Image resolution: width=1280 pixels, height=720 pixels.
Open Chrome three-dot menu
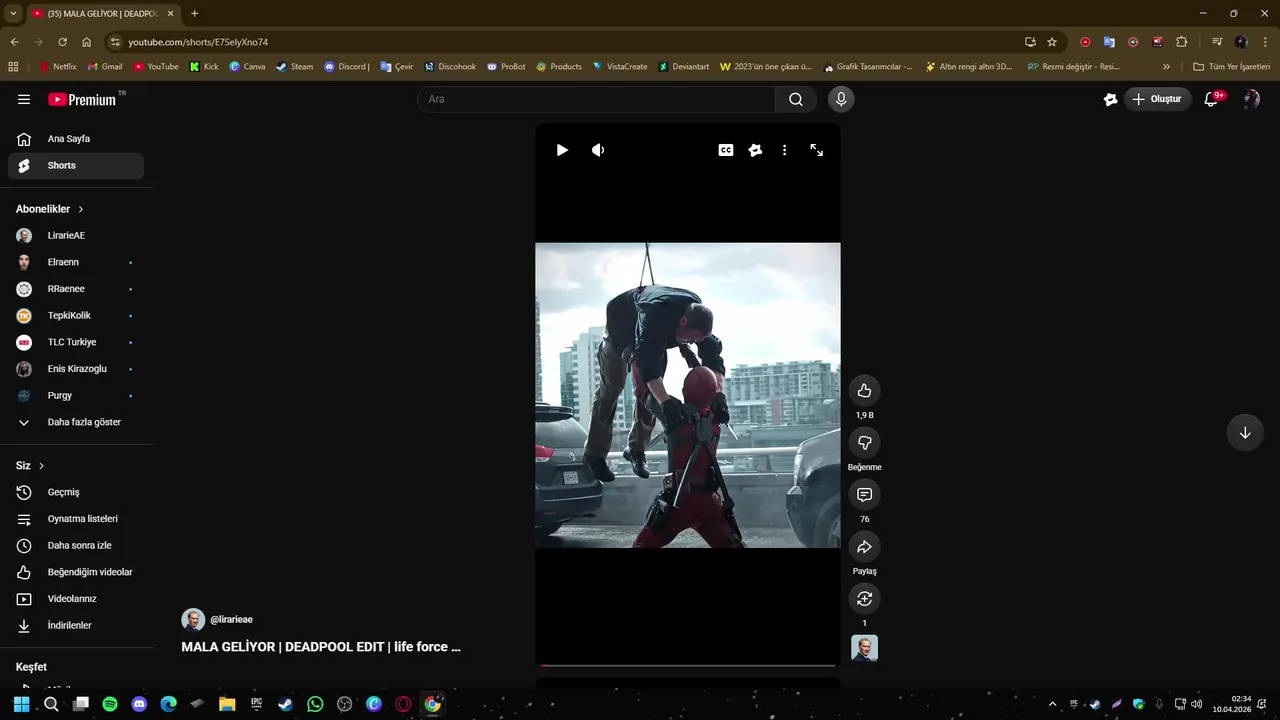click(1266, 42)
